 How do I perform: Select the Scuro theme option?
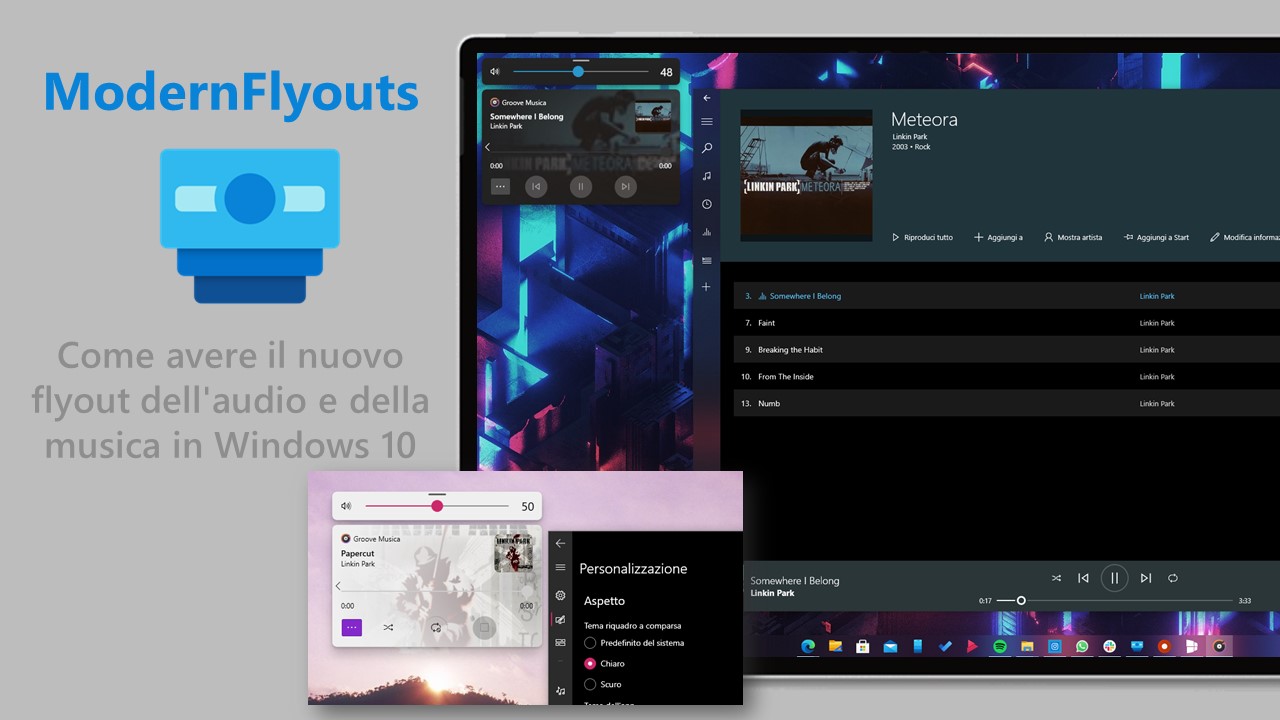tap(603, 684)
